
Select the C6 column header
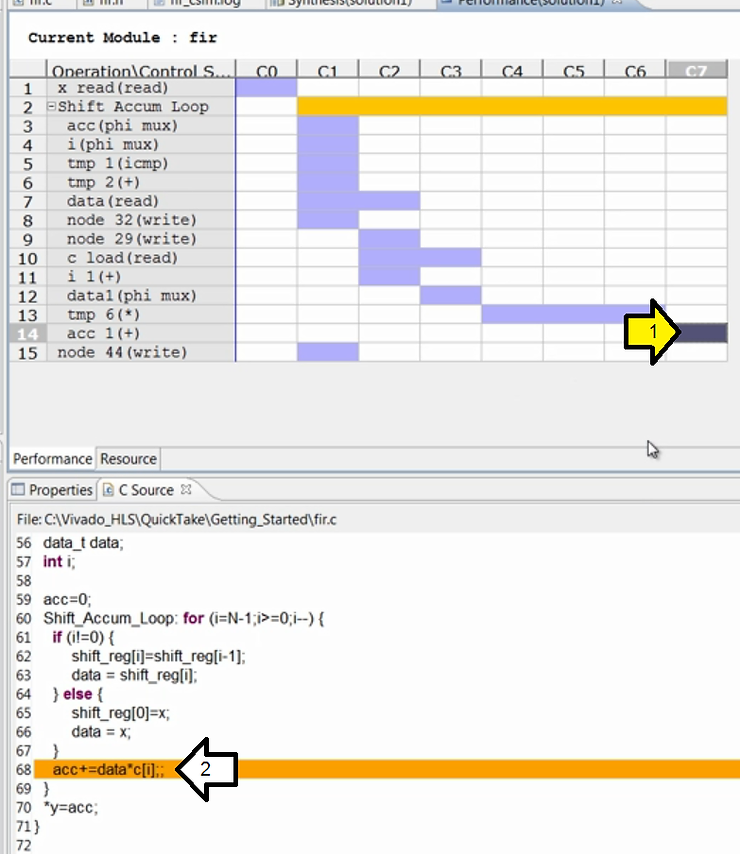tap(635, 70)
